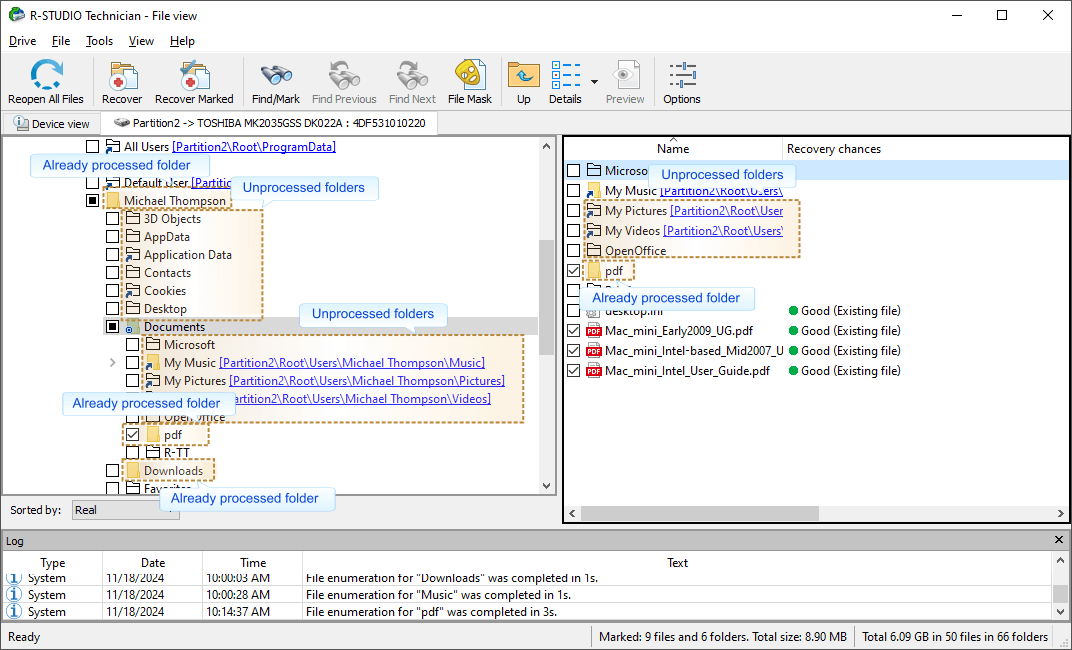Open the Details view dropdown arrow
Viewport: 1072px width, 650px height.
coord(594,82)
